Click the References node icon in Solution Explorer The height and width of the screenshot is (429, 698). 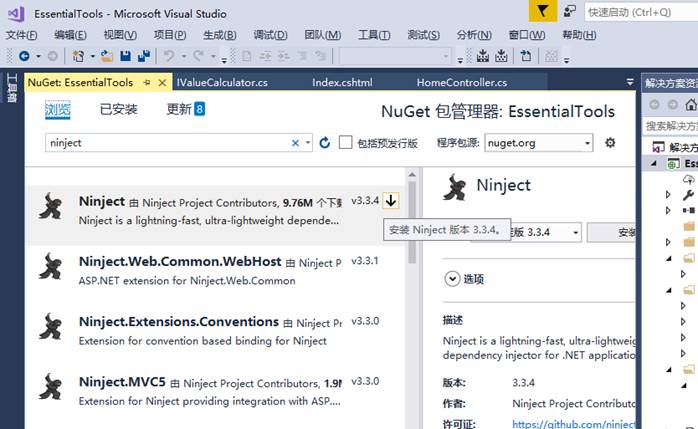click(689, 210)
